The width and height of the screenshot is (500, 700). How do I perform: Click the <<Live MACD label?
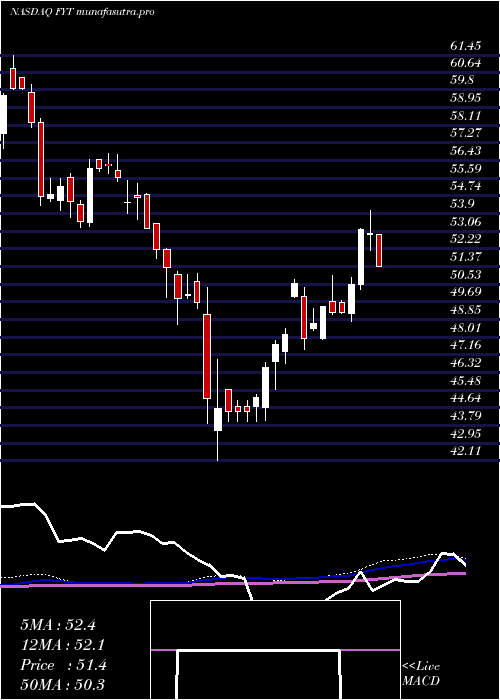click(421, 674)
